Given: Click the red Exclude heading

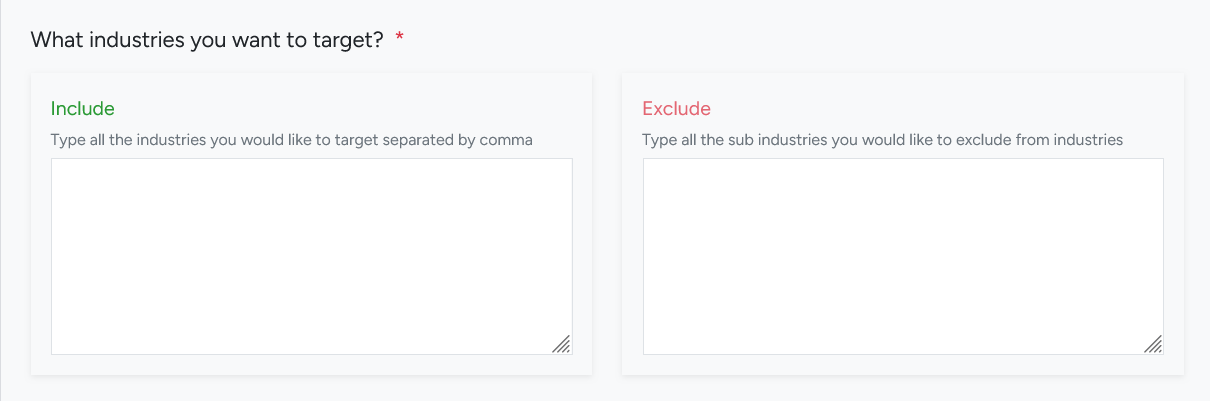Looking at the screenshot, I should (x=677, y=108).
